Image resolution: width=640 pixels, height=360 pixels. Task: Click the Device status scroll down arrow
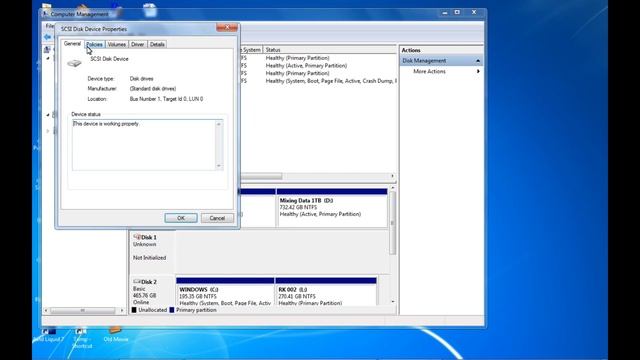pos(219,166)
